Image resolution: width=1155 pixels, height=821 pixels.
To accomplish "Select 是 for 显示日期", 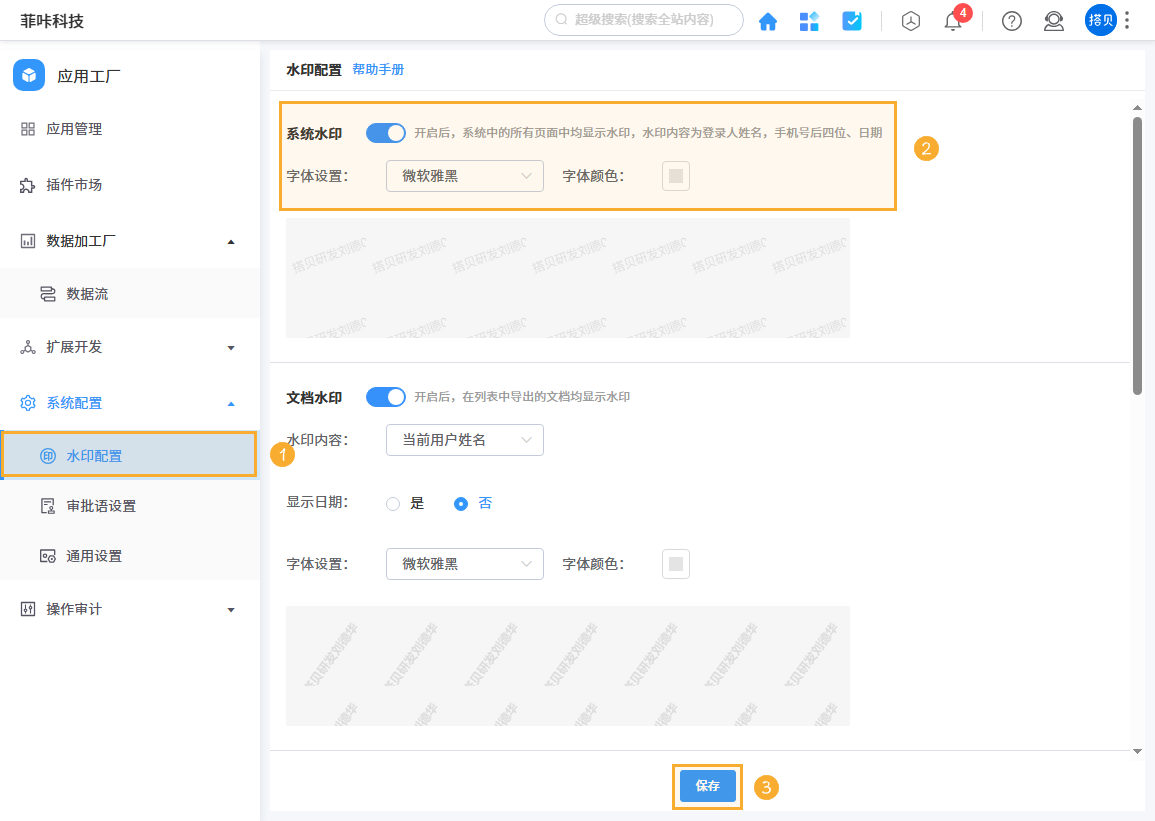I will (x=392, y=503).
